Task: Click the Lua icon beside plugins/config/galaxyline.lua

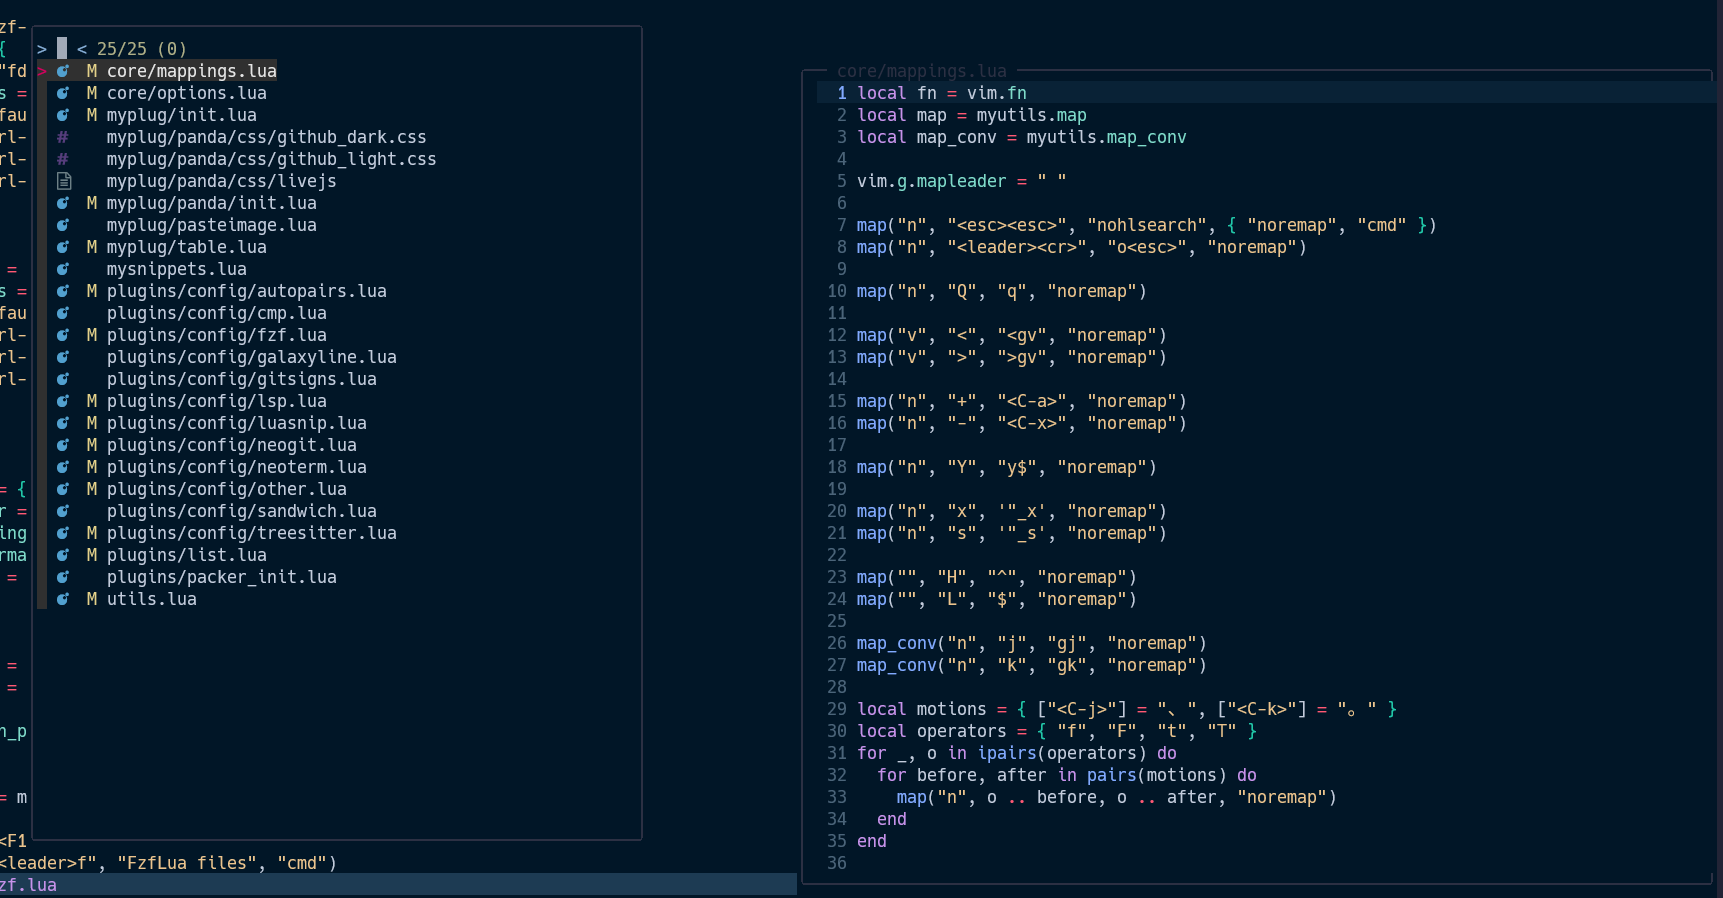Action: [63, 357]
